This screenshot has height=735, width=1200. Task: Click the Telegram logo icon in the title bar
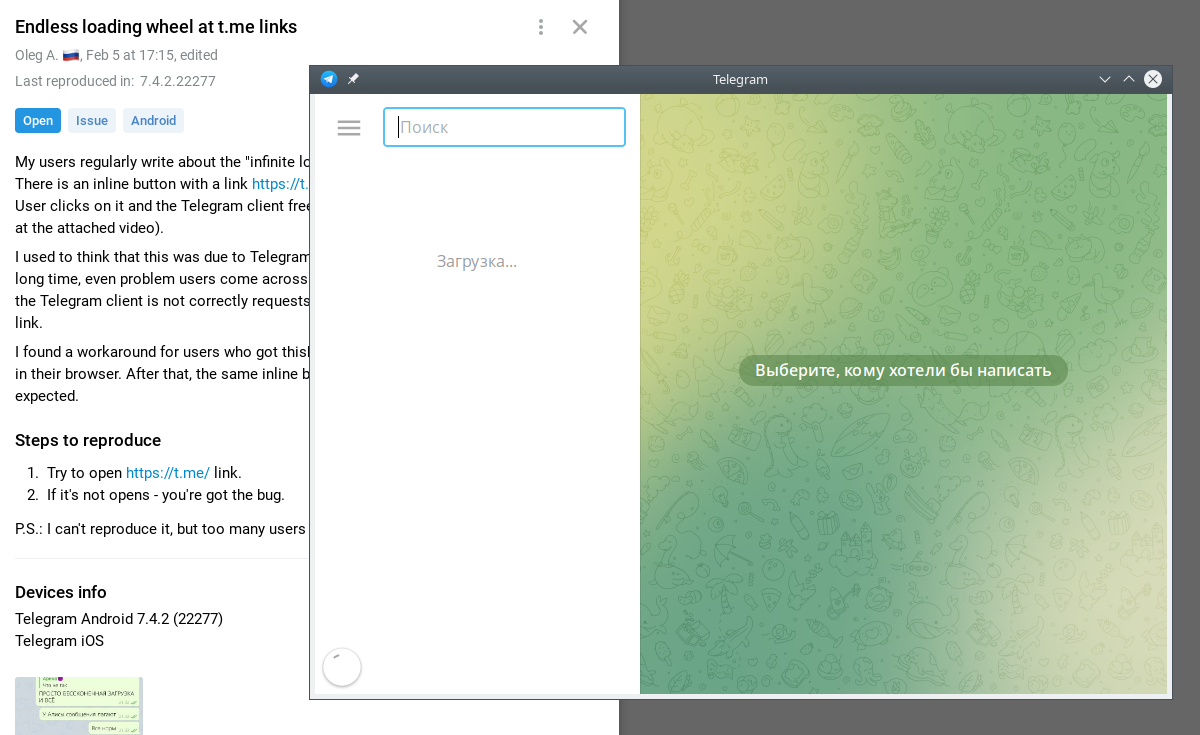point(329,79)
